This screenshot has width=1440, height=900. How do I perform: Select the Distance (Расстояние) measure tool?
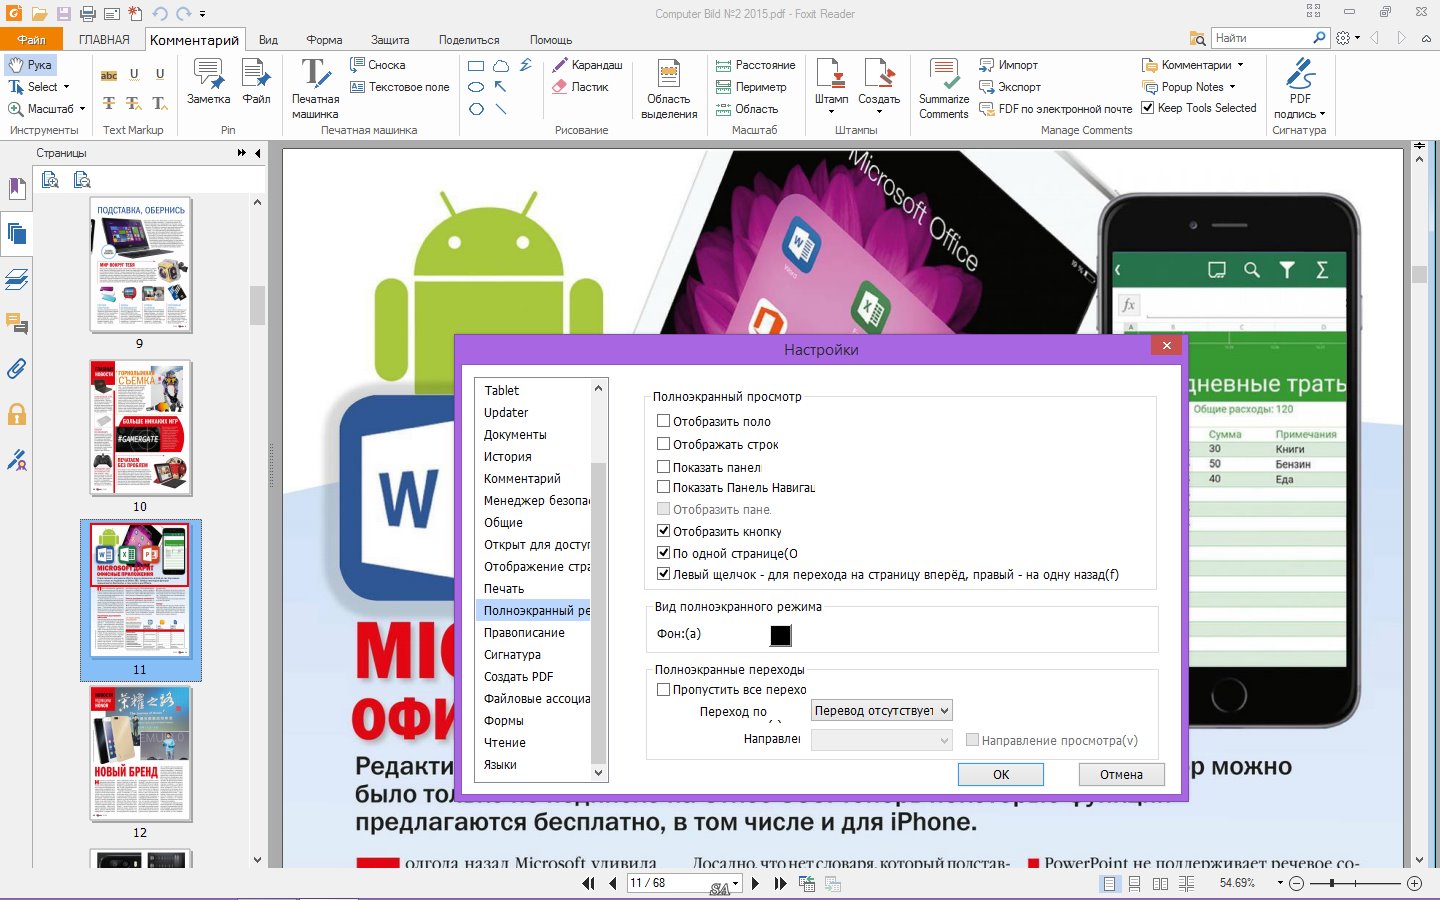[x=755, y=65]
